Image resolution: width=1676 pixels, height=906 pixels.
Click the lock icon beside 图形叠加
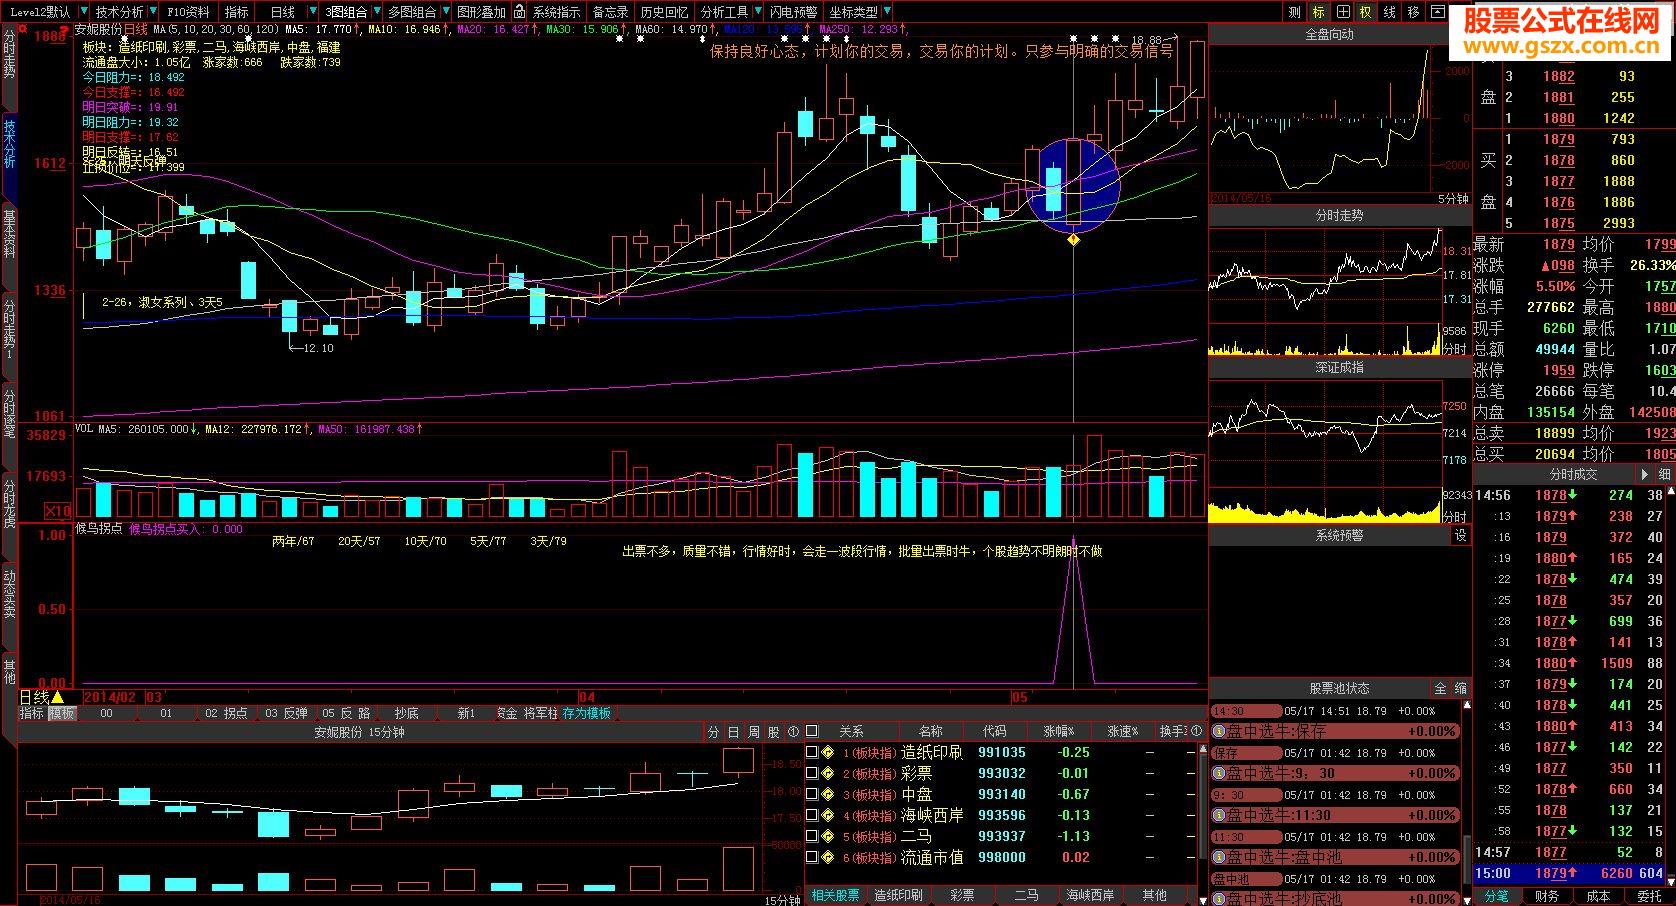click(x=520, y=12)
